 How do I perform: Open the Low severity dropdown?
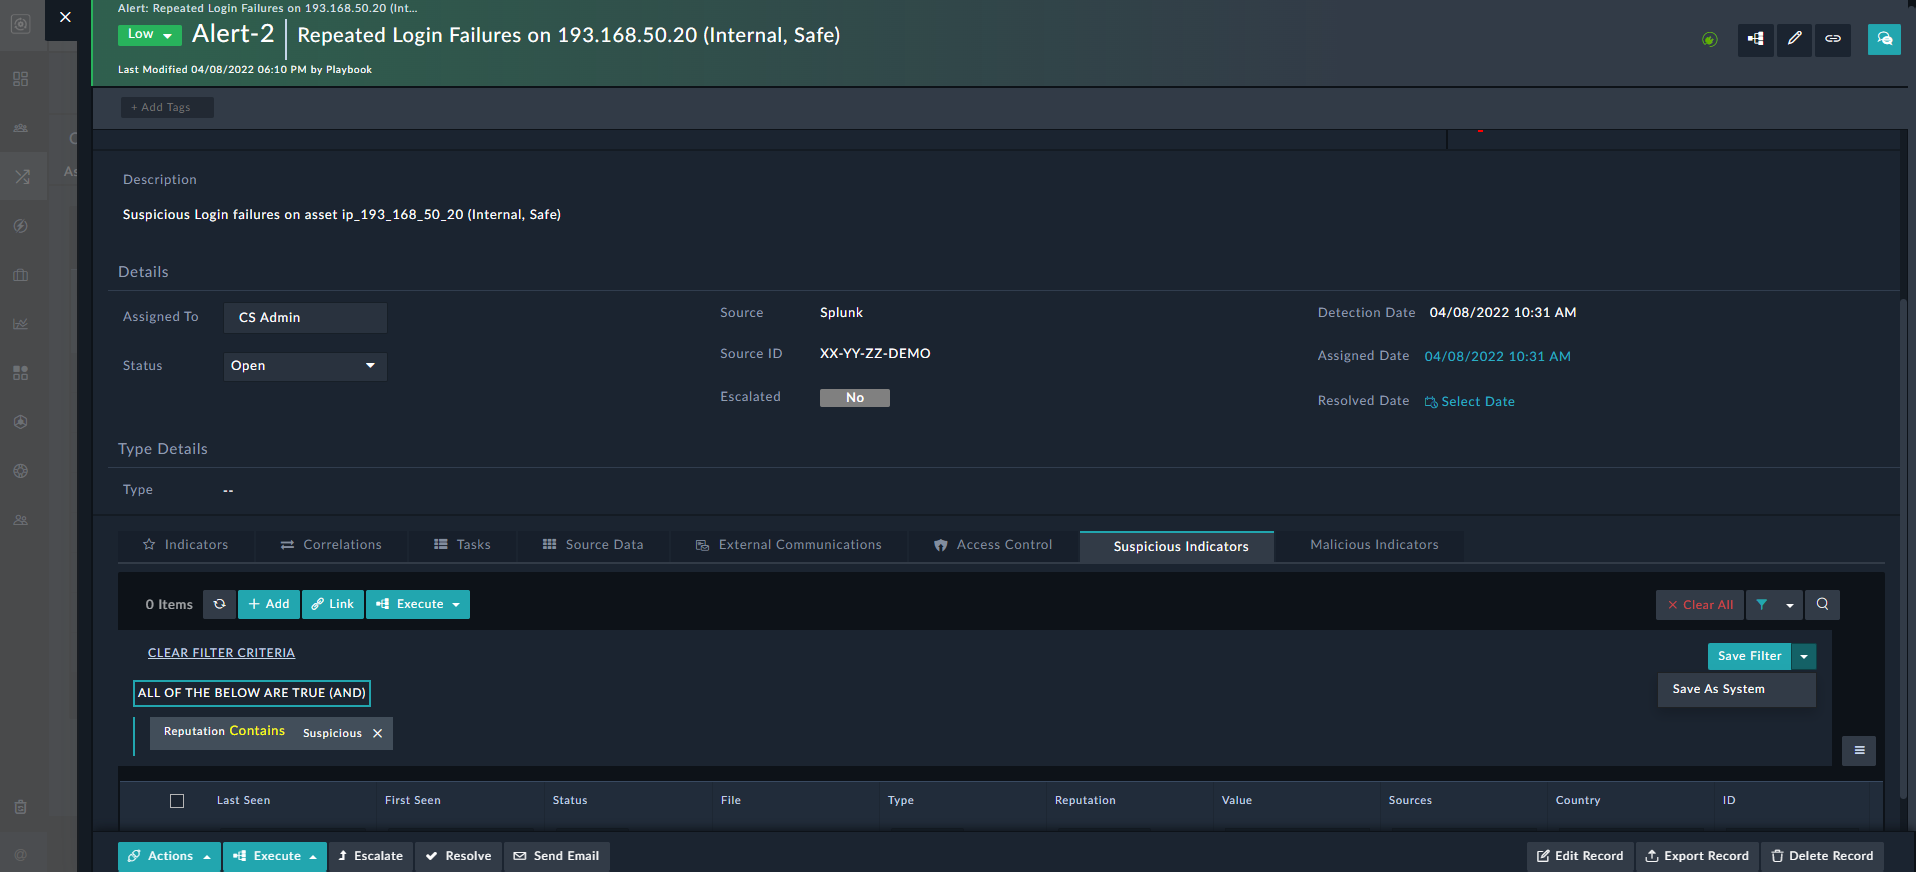150,35
